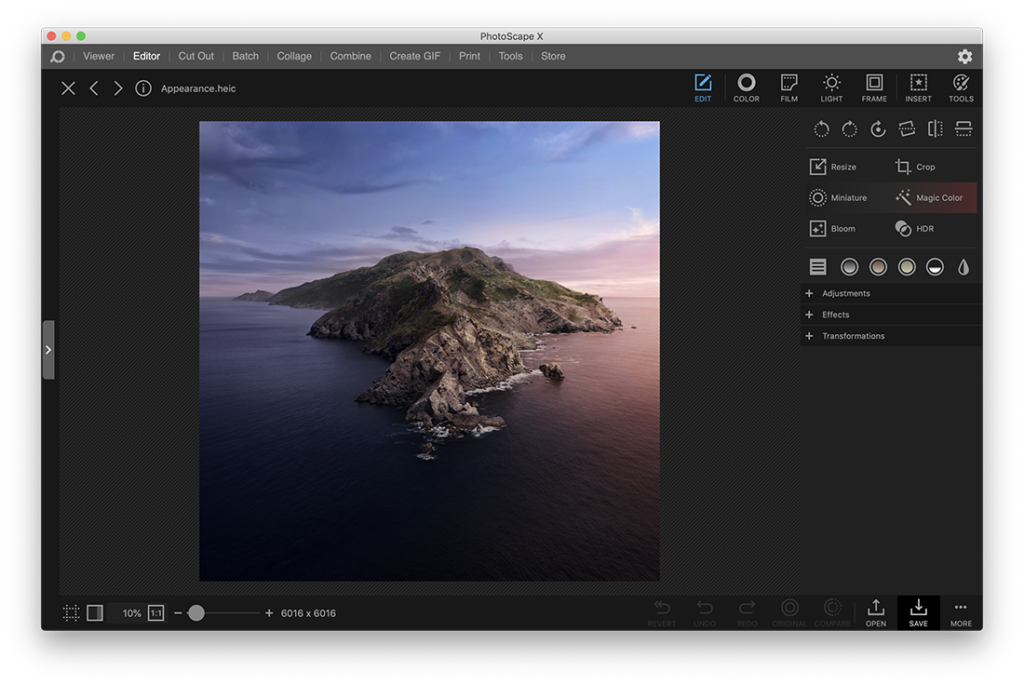
Task: Click the zoom slider handle
Action: pyautogui.click(x=197, y=613)
